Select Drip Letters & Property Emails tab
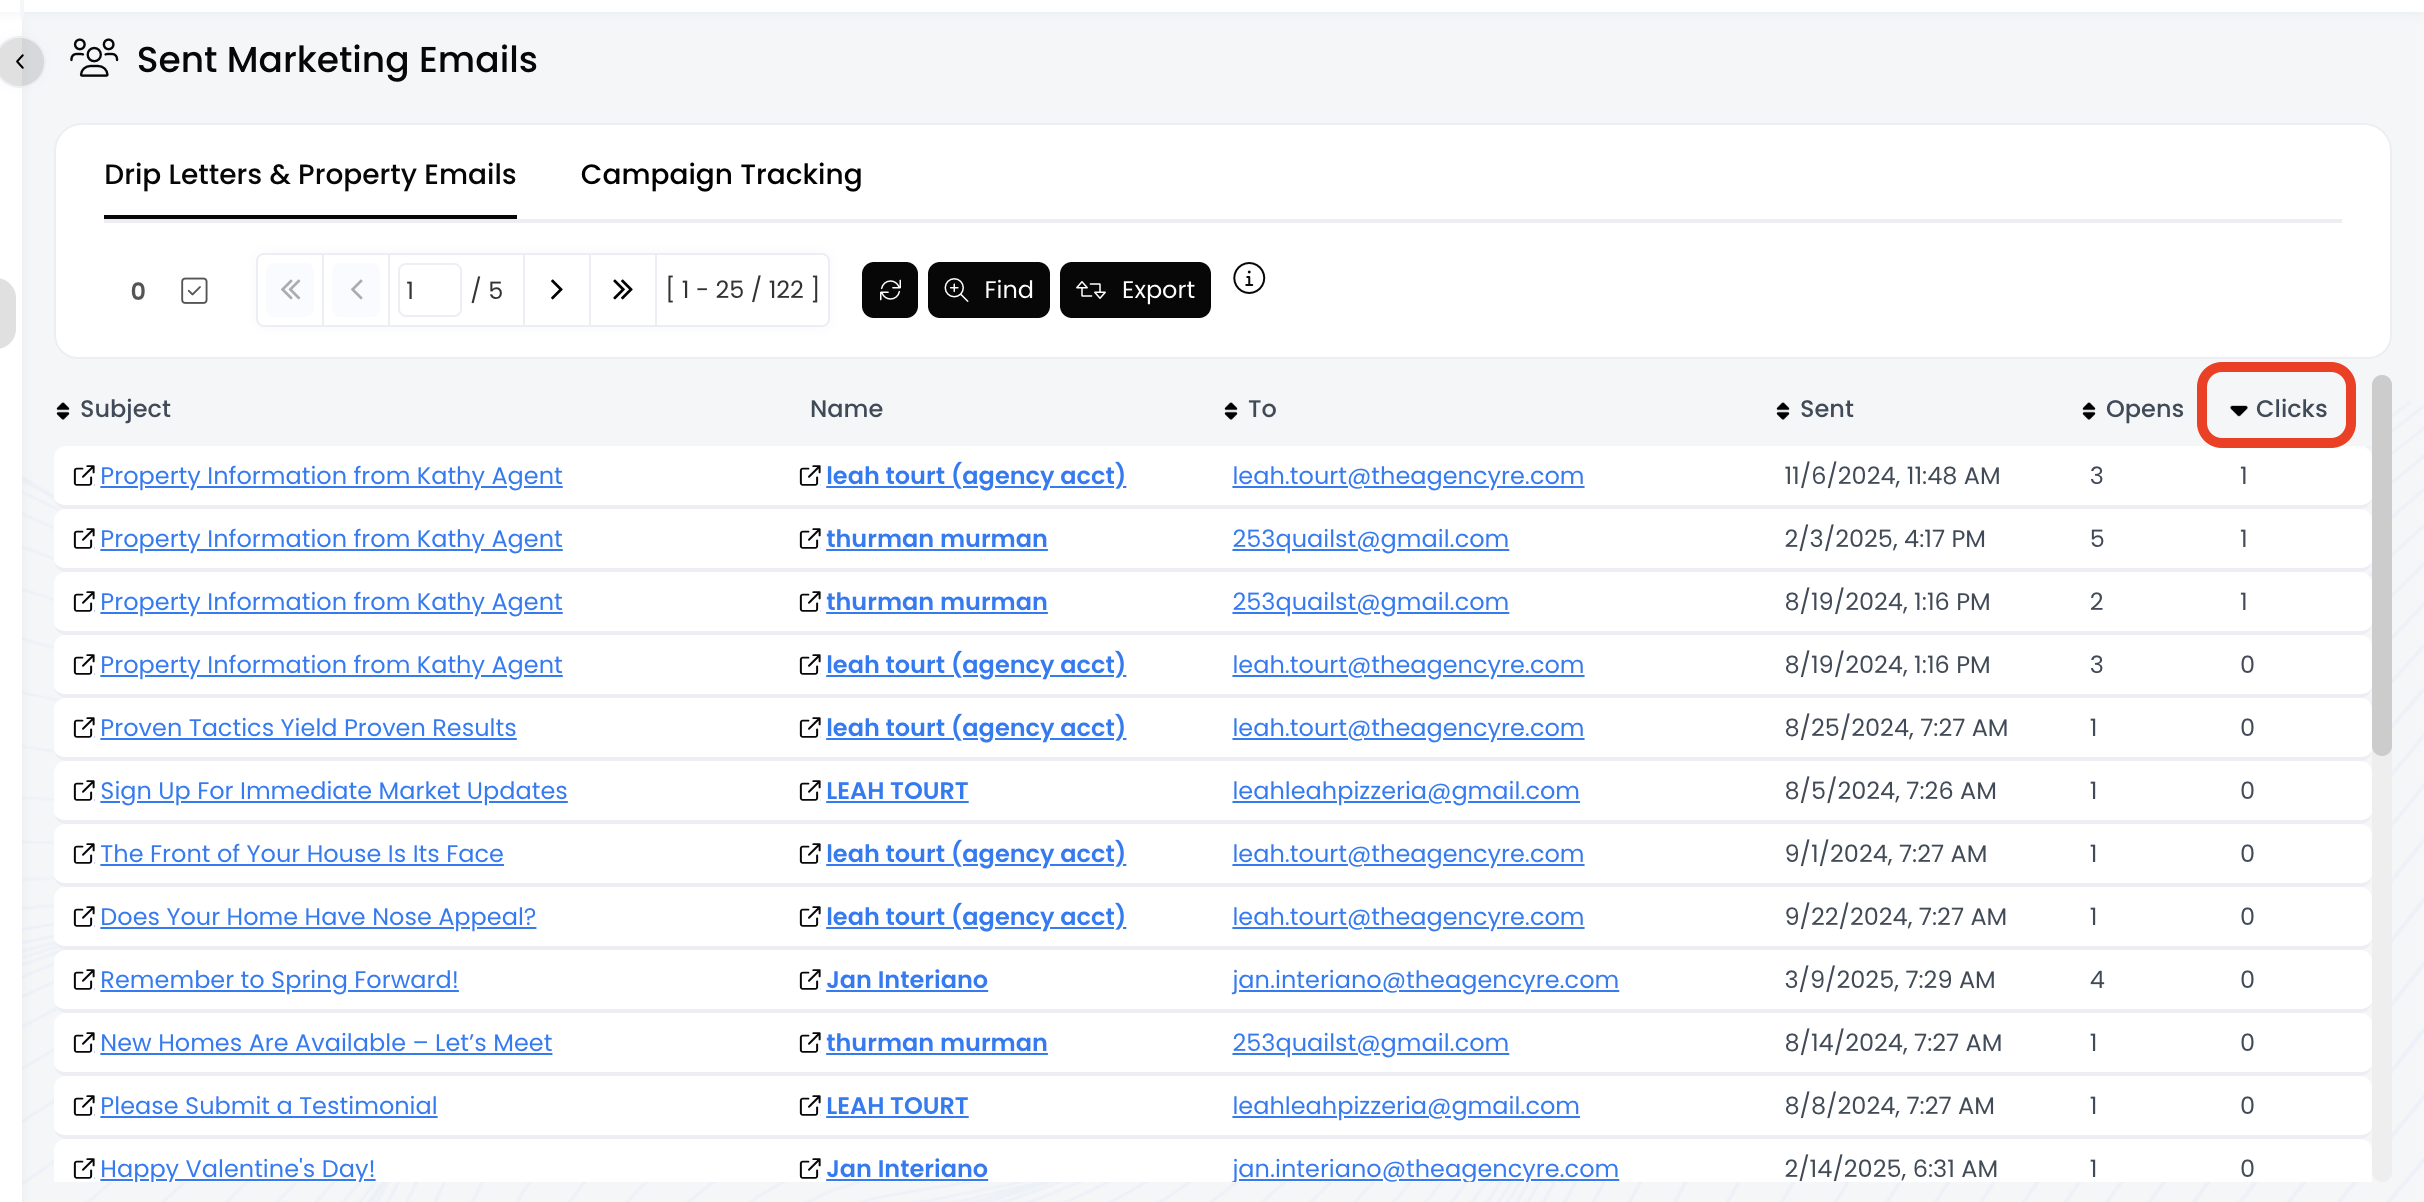 [x=310, y=175]
